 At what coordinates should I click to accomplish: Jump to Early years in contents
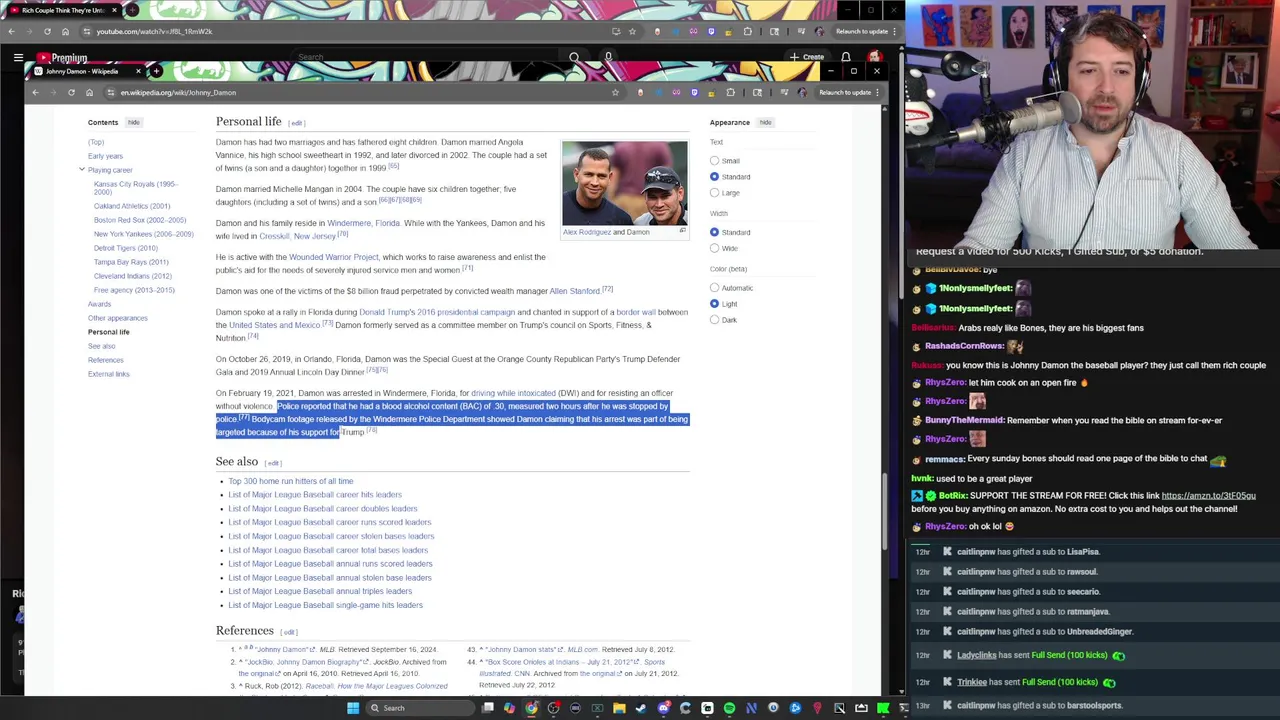click(105, 156)
